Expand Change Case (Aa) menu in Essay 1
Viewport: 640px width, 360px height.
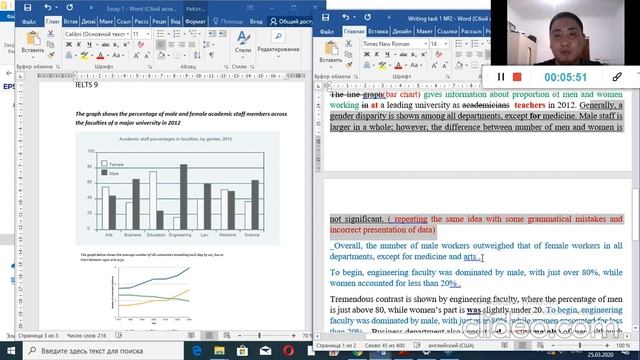coord(124,55)
